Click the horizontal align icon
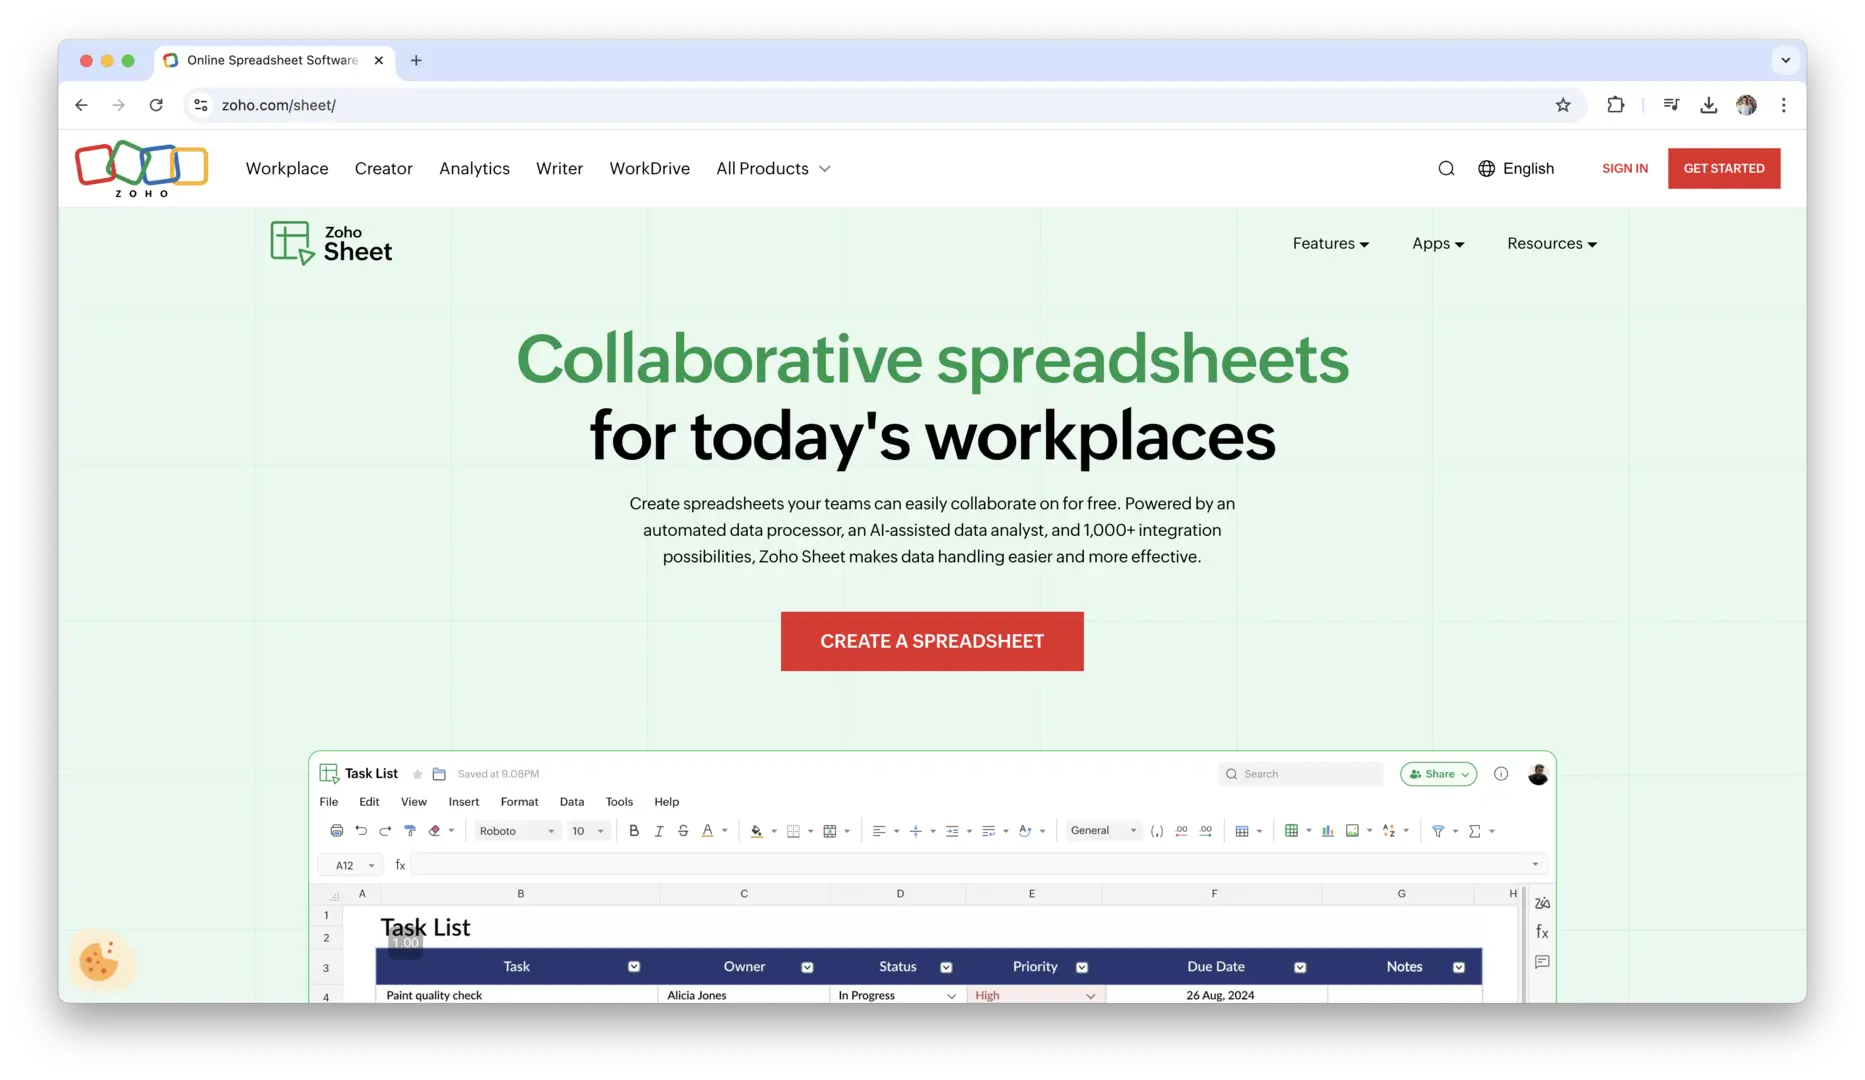Screen dimensions: 1865x1080 pos(879,831)
